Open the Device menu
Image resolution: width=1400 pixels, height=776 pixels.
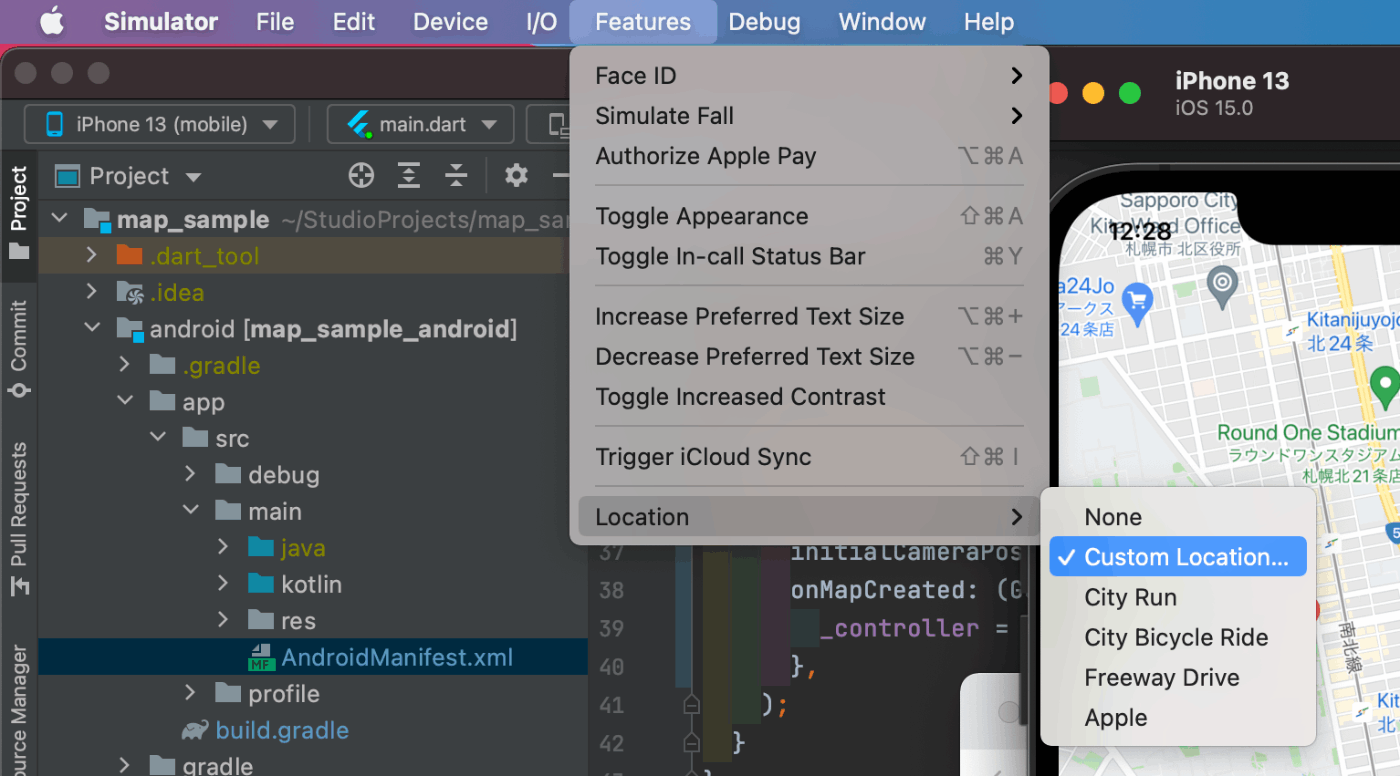[x=450, y=21]
